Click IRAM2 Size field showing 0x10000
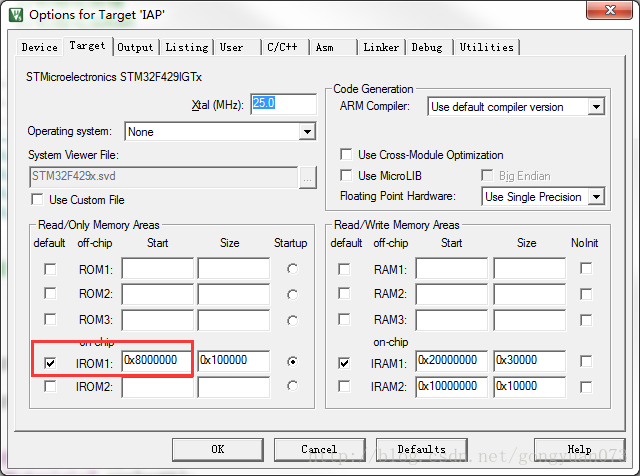 tap(530, 387)
